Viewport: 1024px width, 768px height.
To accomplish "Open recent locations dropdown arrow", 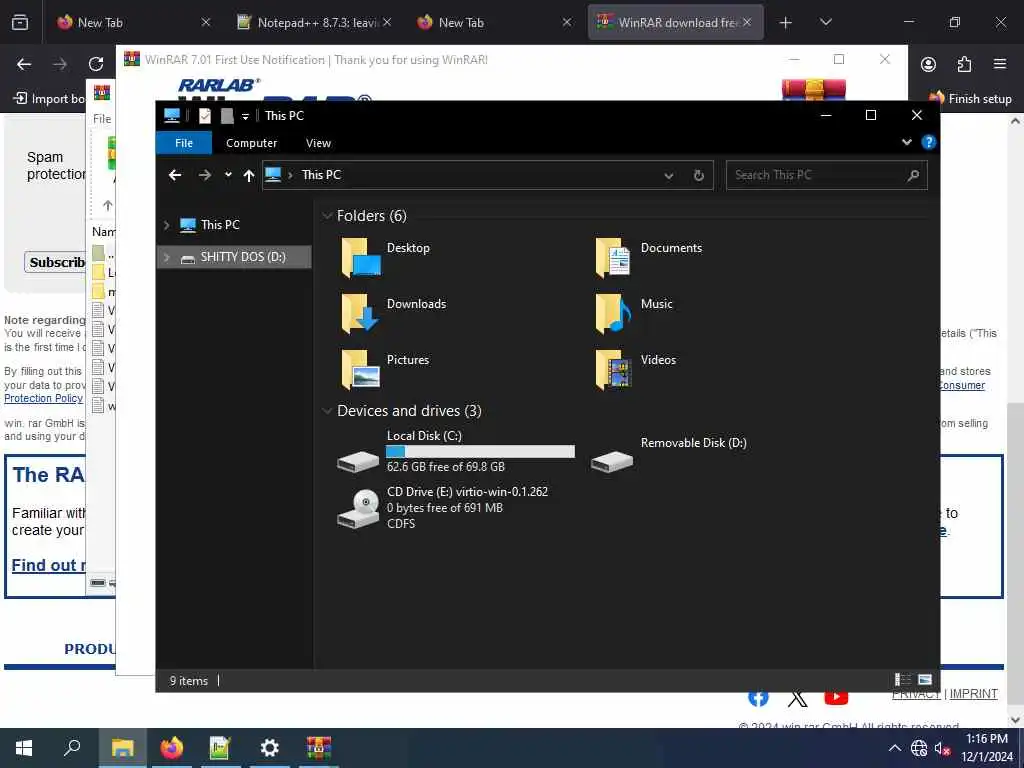I will 228,175.
